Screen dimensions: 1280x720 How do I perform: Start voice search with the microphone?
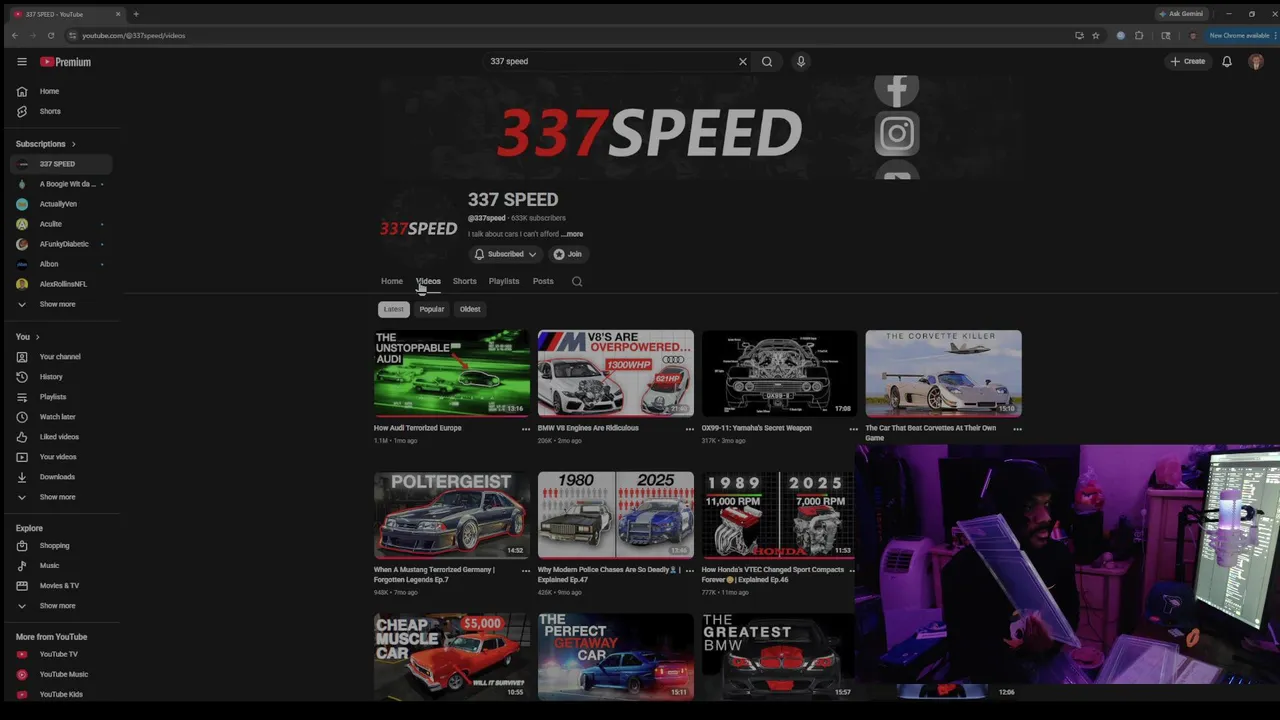(x=801, y=62)
